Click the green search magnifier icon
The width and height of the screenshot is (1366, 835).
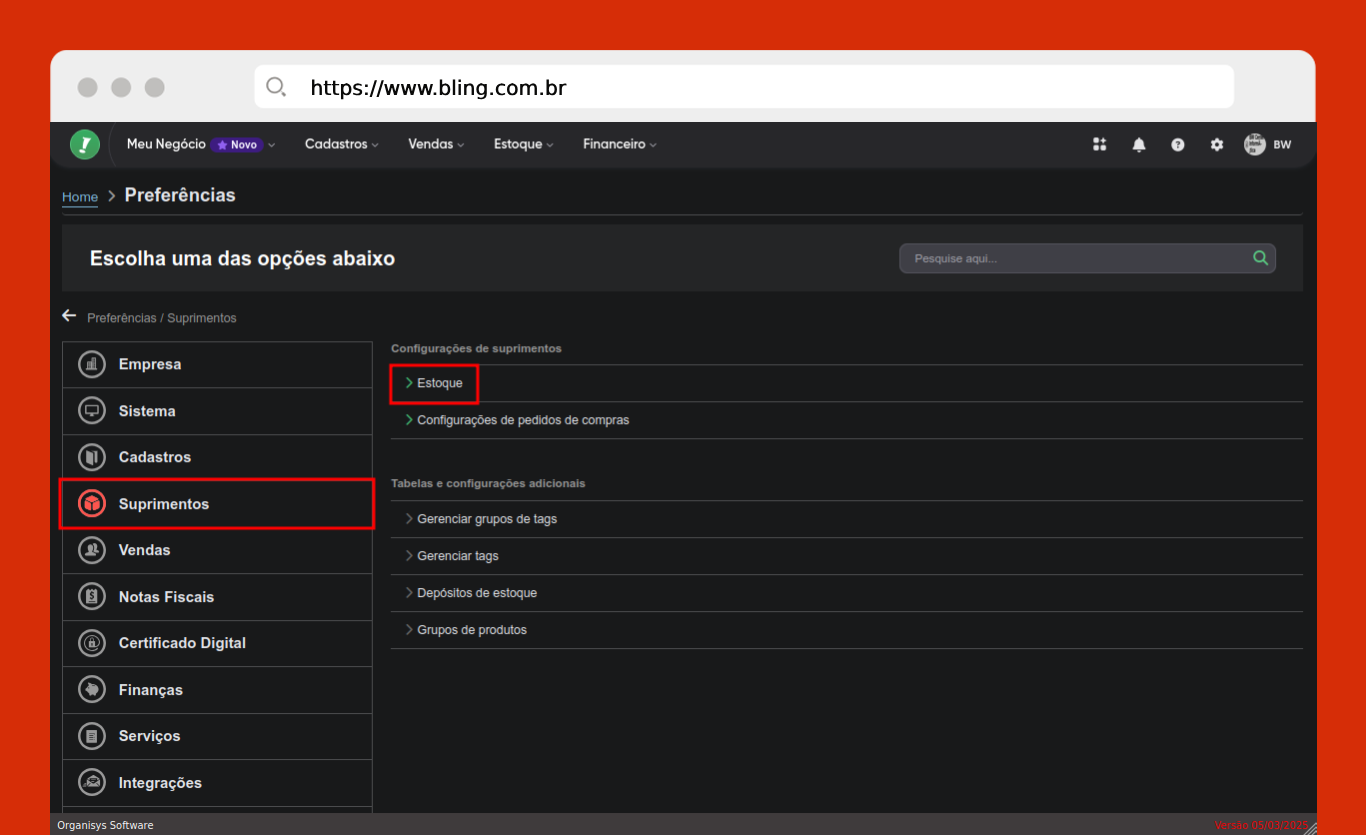coord(1260,258)
